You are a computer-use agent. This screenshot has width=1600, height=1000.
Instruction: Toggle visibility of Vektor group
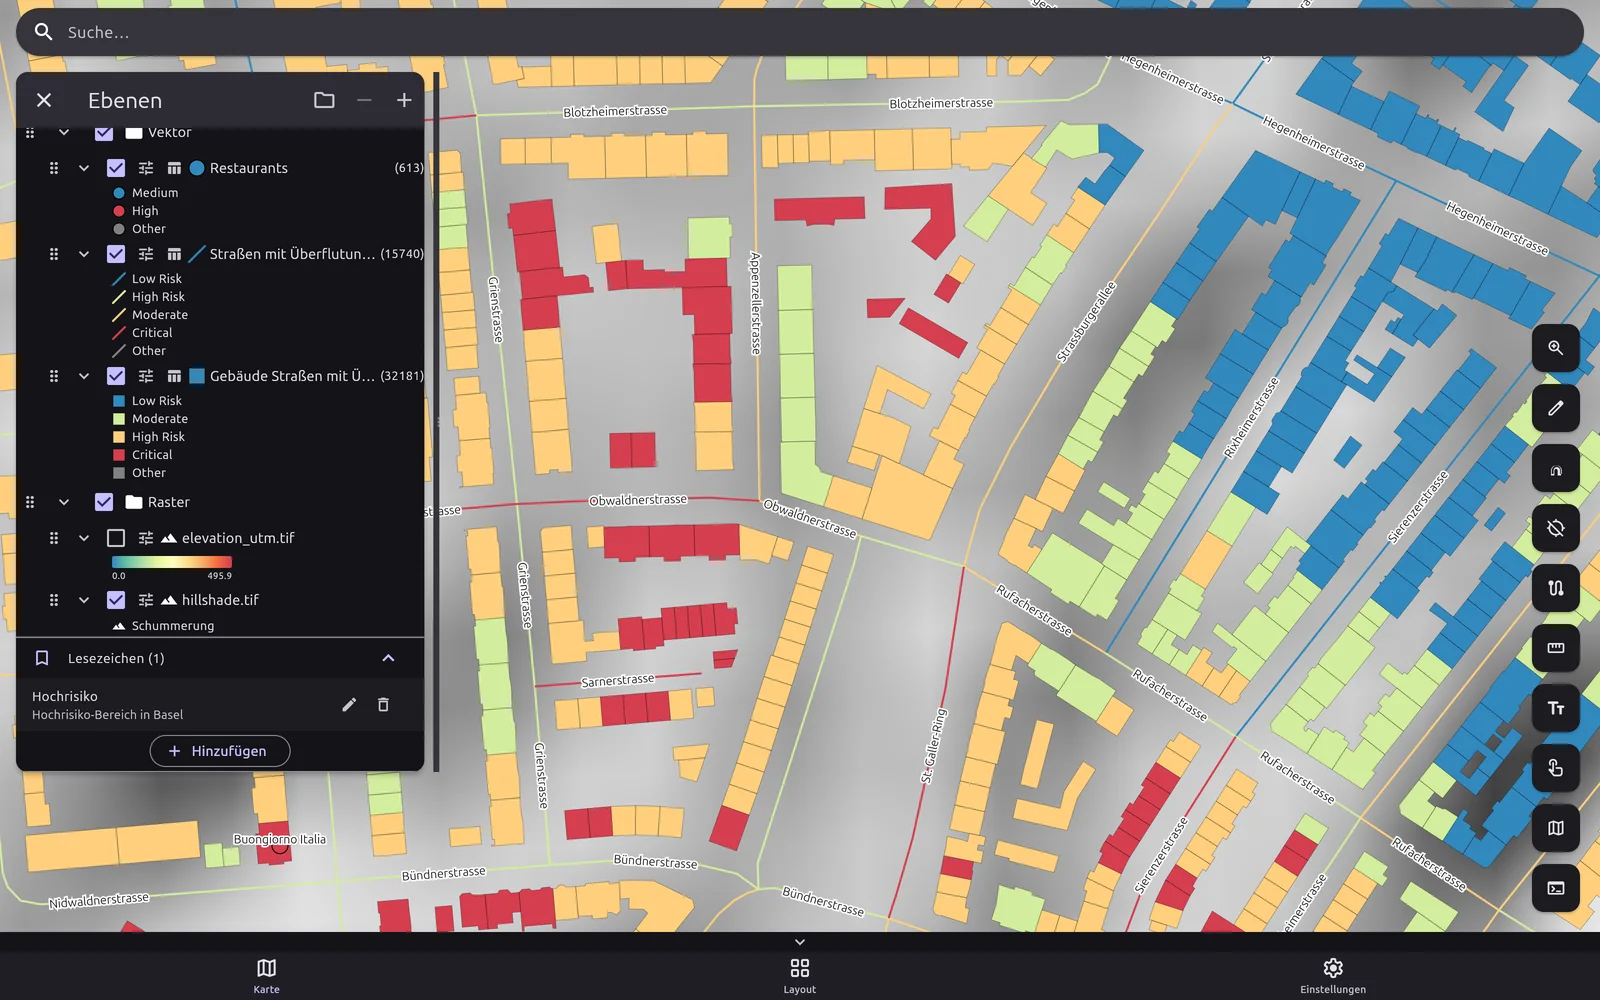[x=104, y=132]
